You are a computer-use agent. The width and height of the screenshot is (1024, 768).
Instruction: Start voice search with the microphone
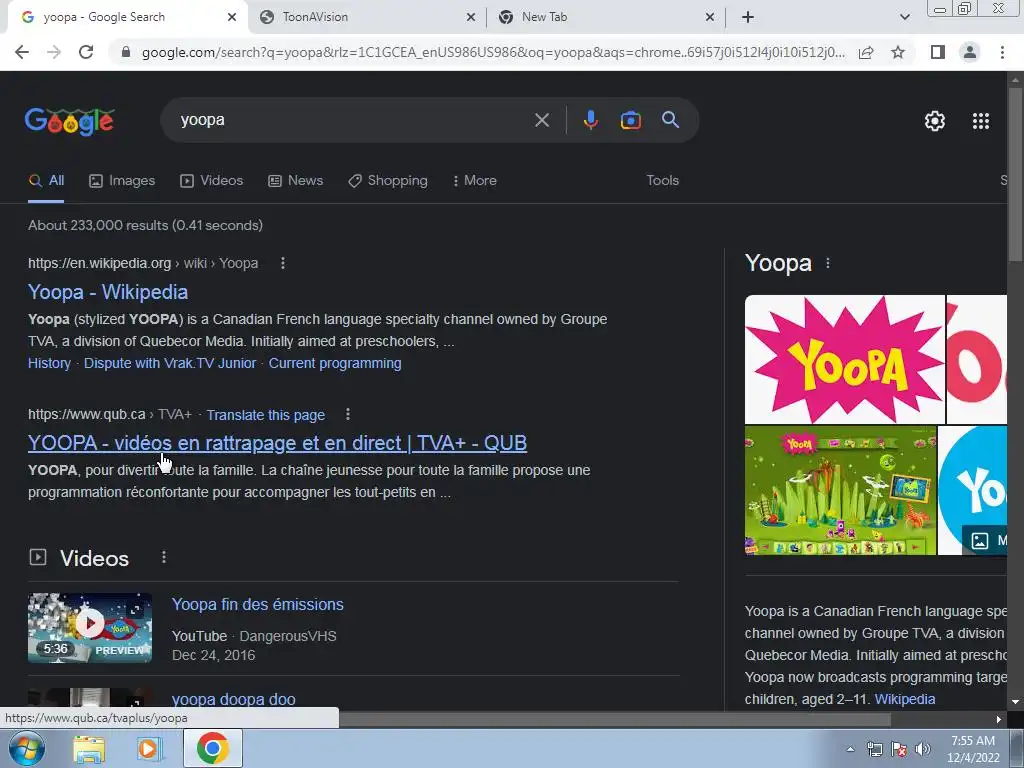[x=590, y=120]
